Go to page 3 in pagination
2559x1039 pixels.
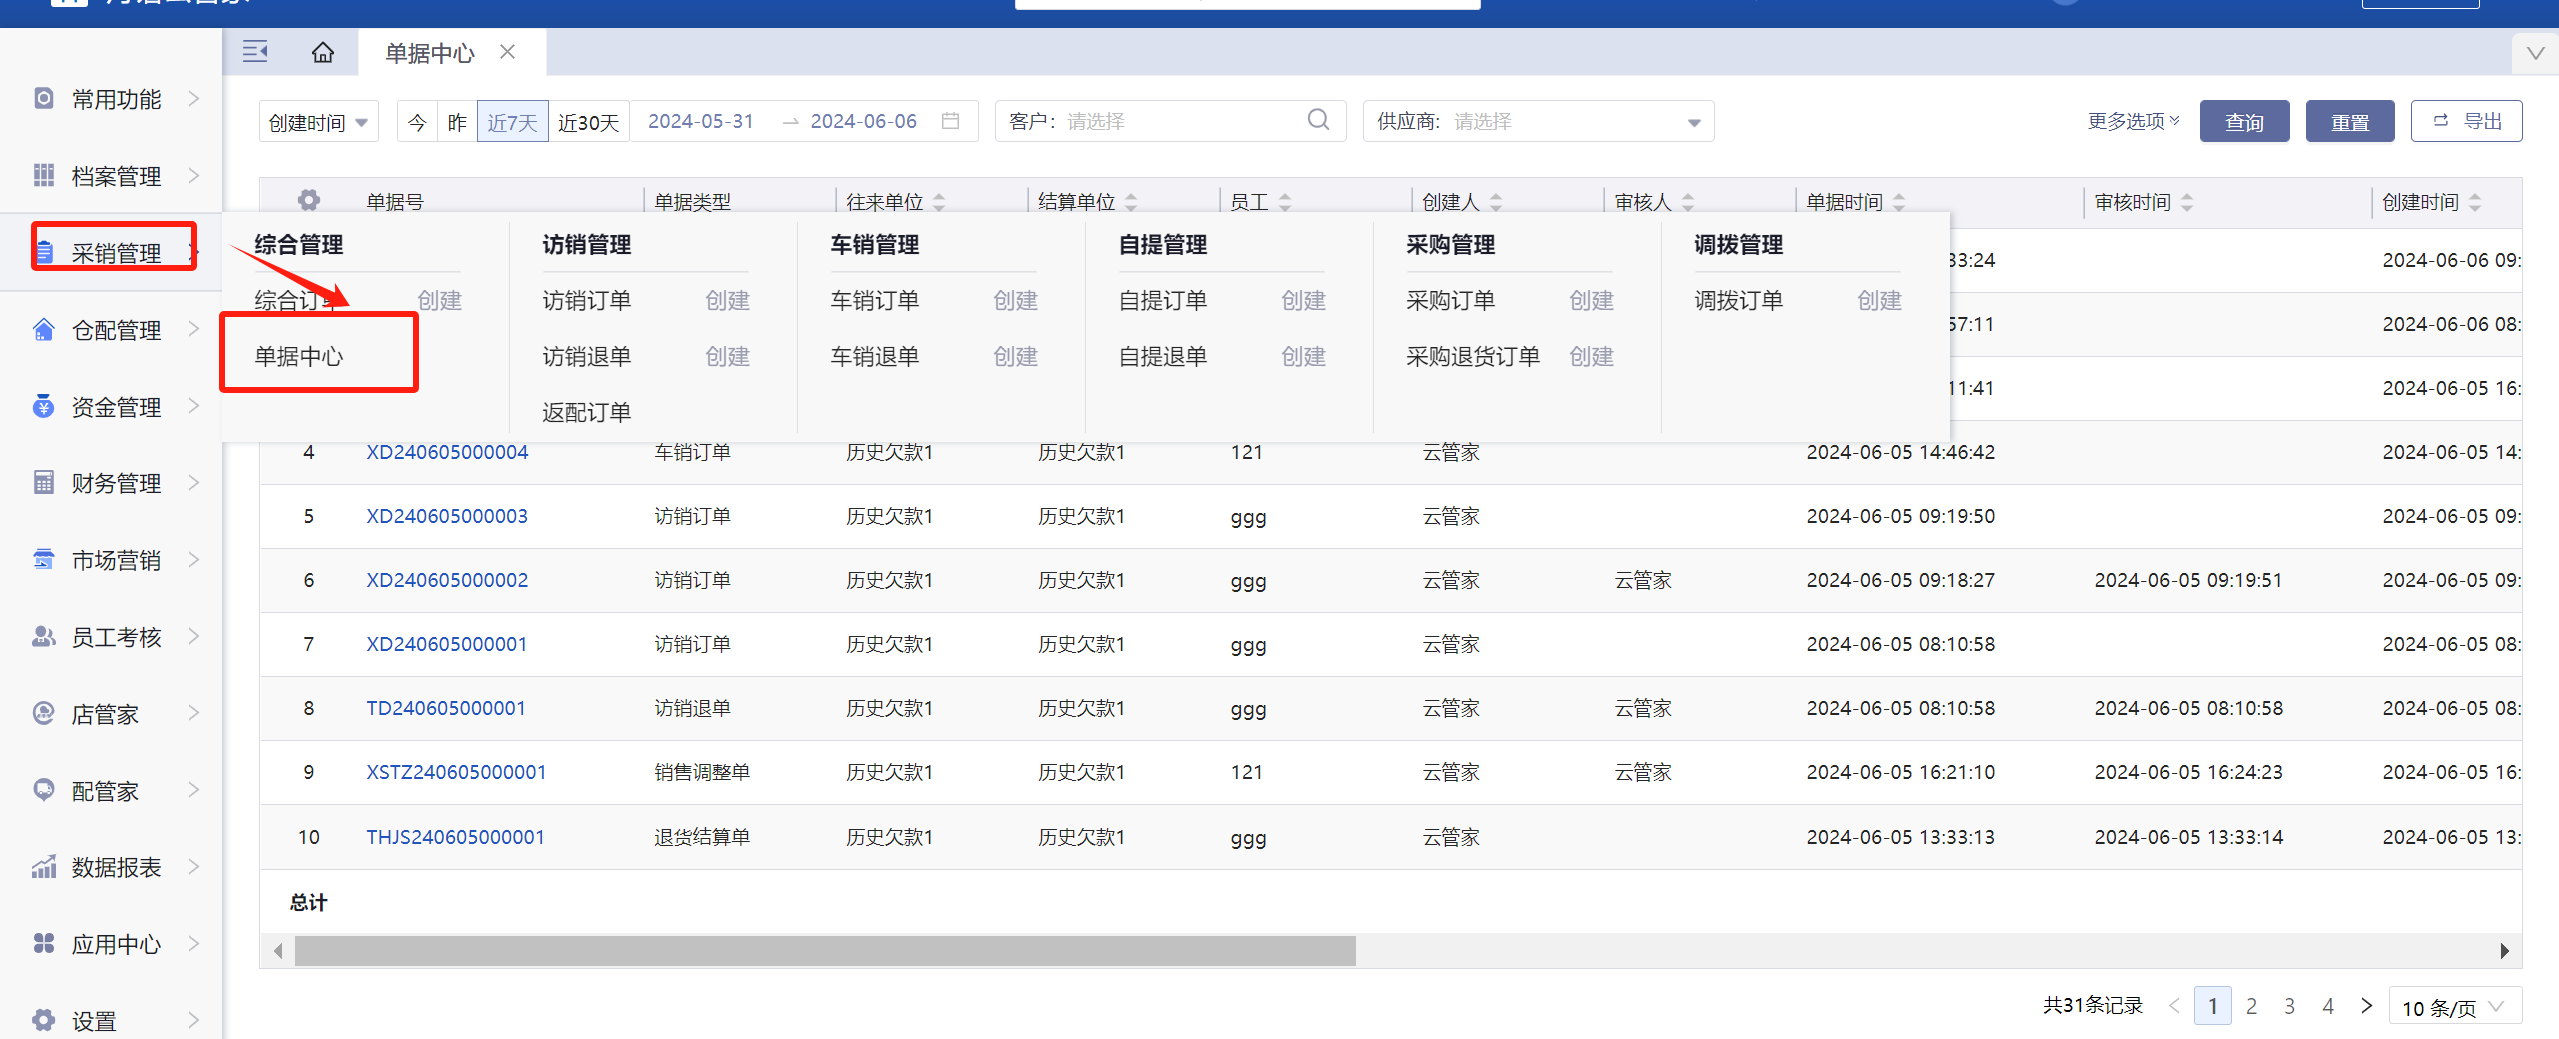(x=2289, y=1006)
